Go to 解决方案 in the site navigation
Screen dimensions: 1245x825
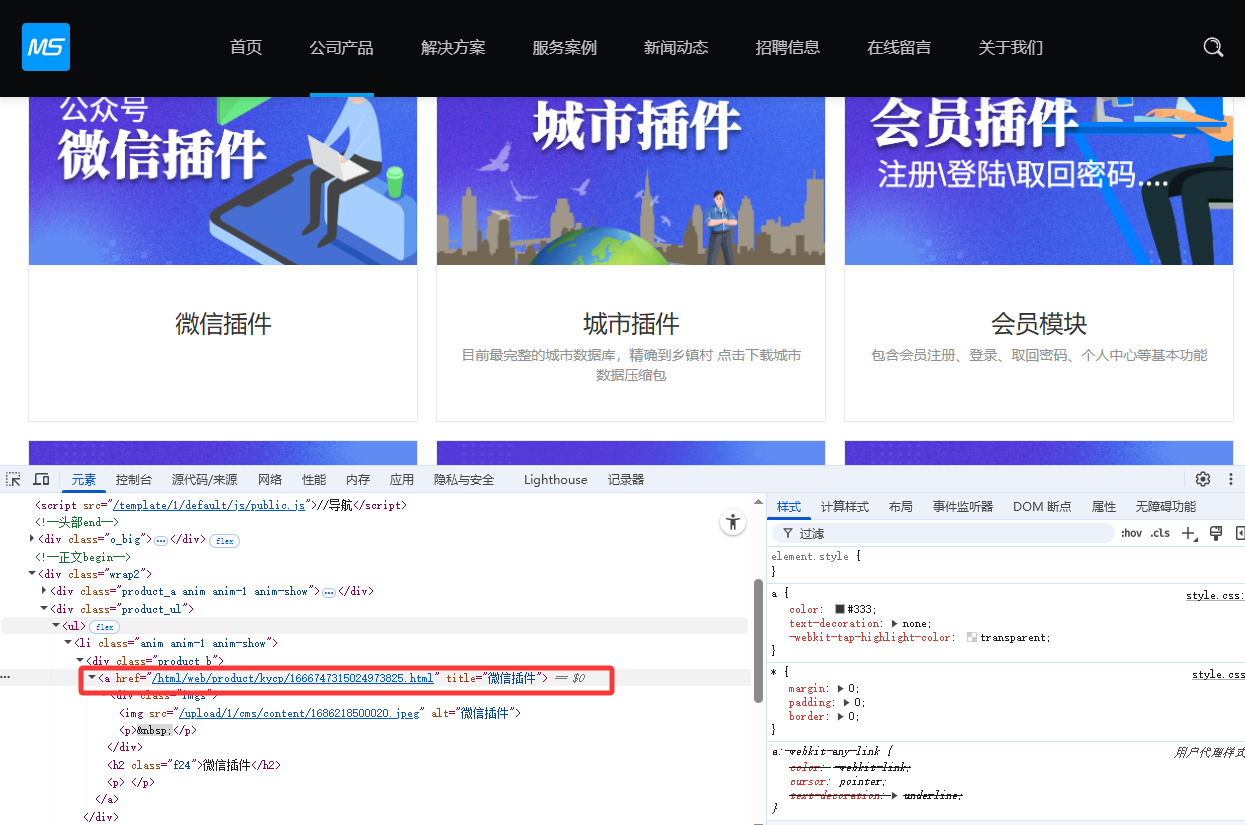pos(453,47)
